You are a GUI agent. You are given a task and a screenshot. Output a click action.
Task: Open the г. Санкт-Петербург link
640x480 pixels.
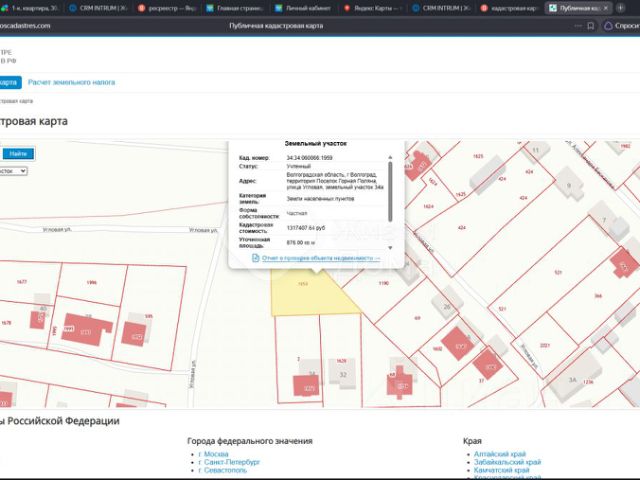click(229, 462)
